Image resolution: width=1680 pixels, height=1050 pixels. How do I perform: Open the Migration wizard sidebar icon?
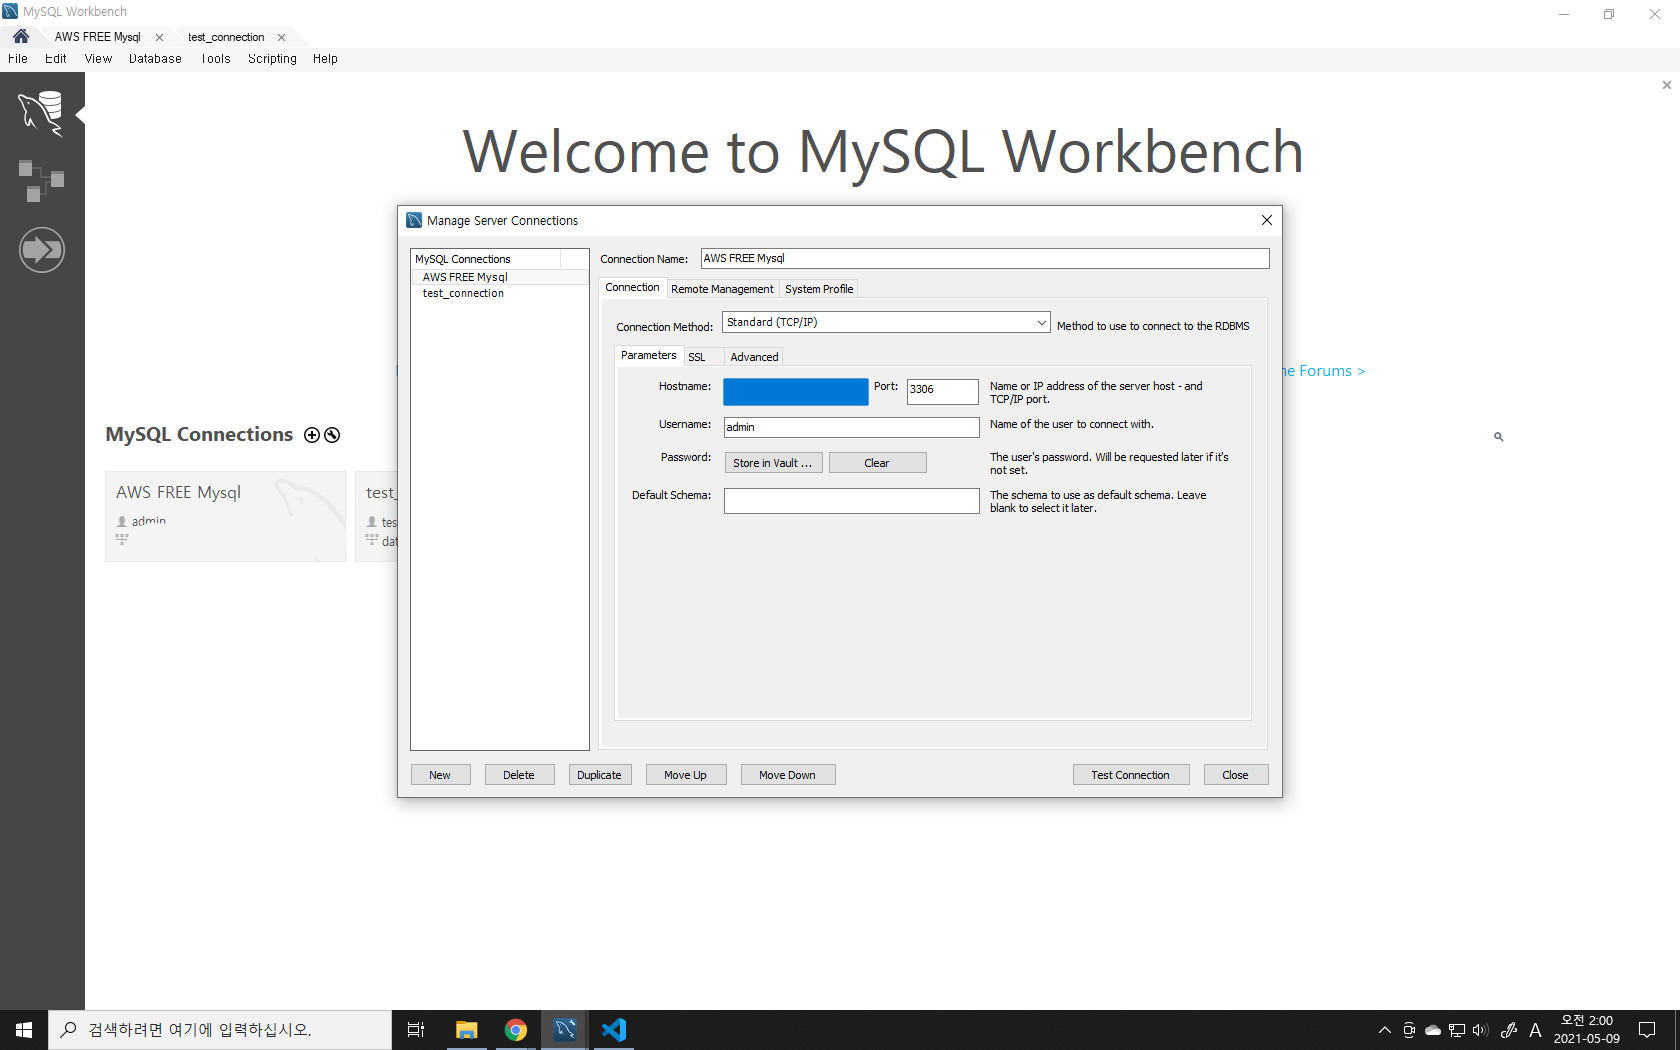(41, 249)
